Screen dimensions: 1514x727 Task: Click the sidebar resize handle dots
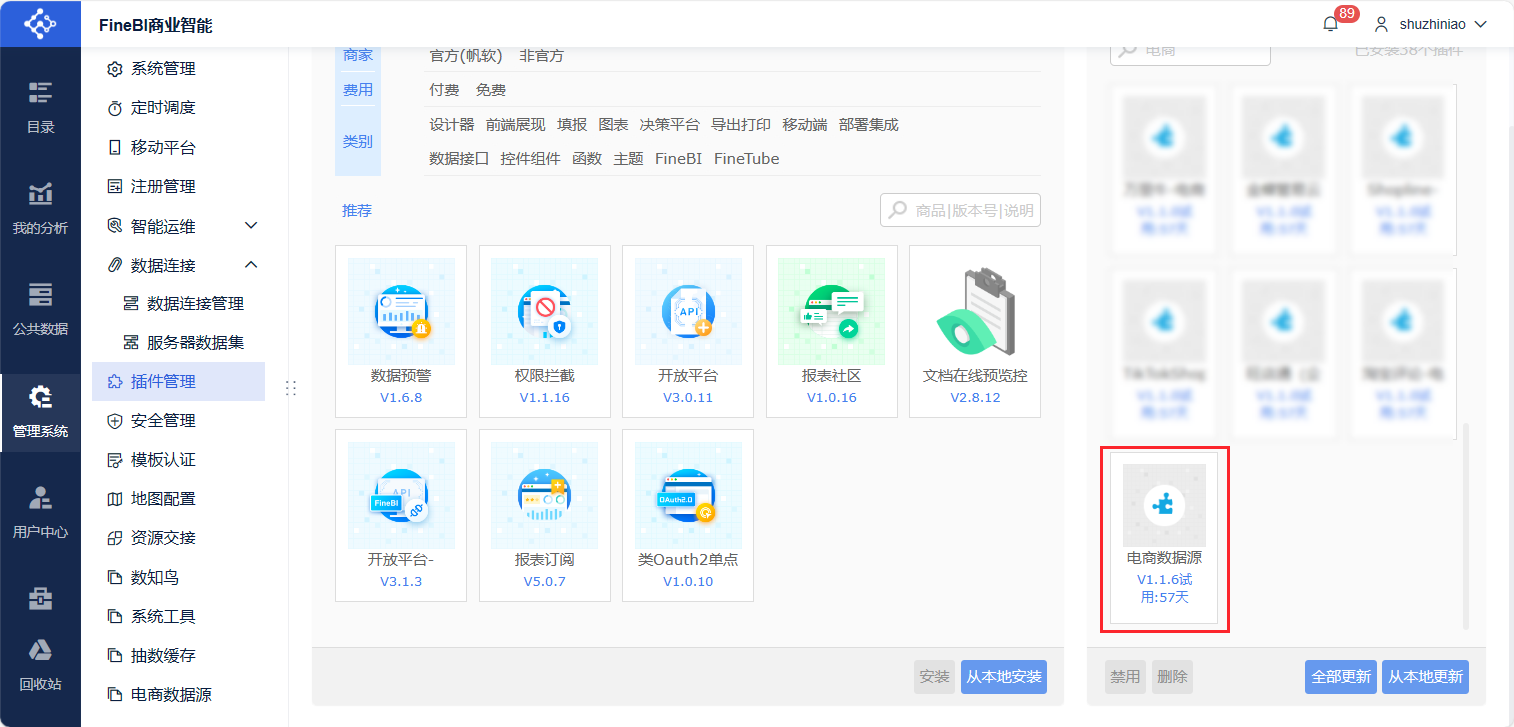tap(291, 387)
